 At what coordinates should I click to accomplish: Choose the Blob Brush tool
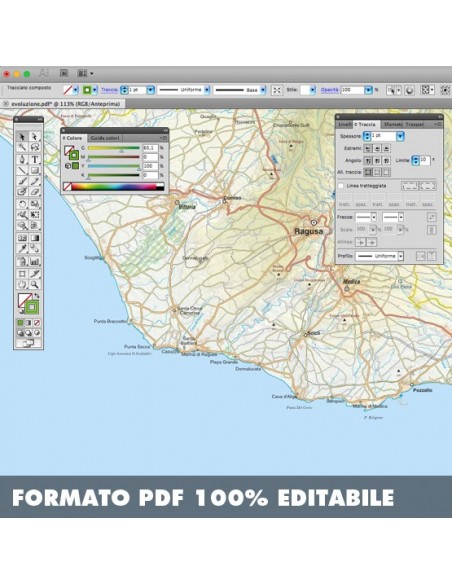pos(22,192)
